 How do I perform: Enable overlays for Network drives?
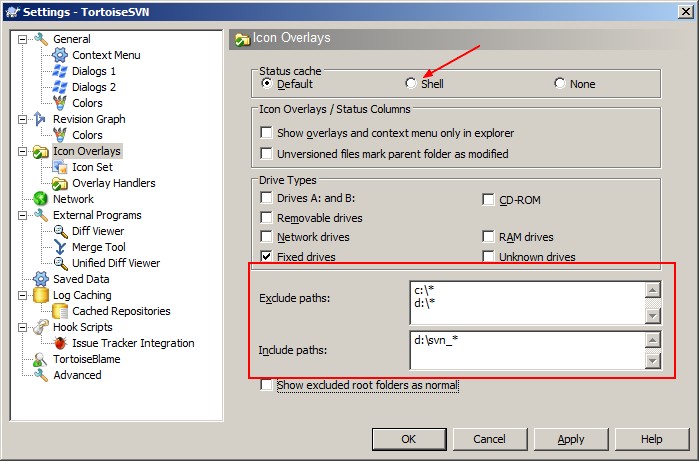click(267, 237)
